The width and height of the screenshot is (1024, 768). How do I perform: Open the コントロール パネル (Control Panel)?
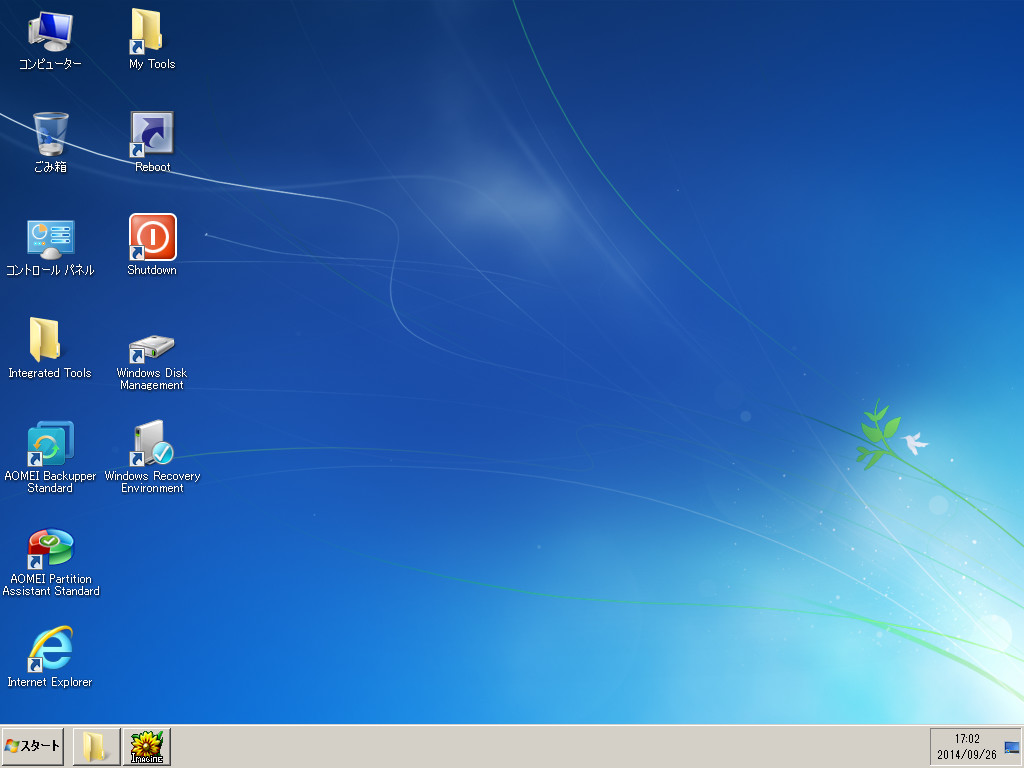[x=50, y=238]
